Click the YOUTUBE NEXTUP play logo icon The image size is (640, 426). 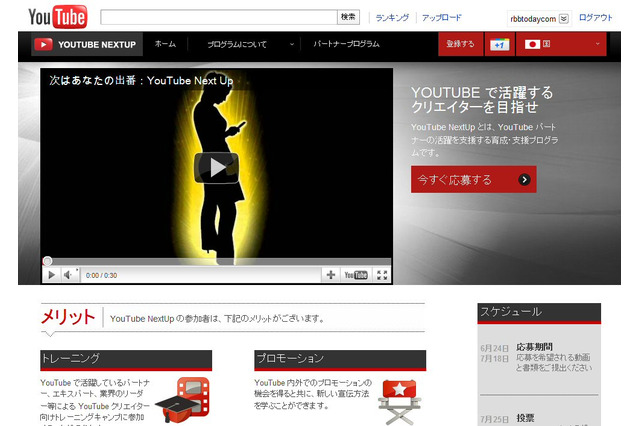click(x=43, y=44)
